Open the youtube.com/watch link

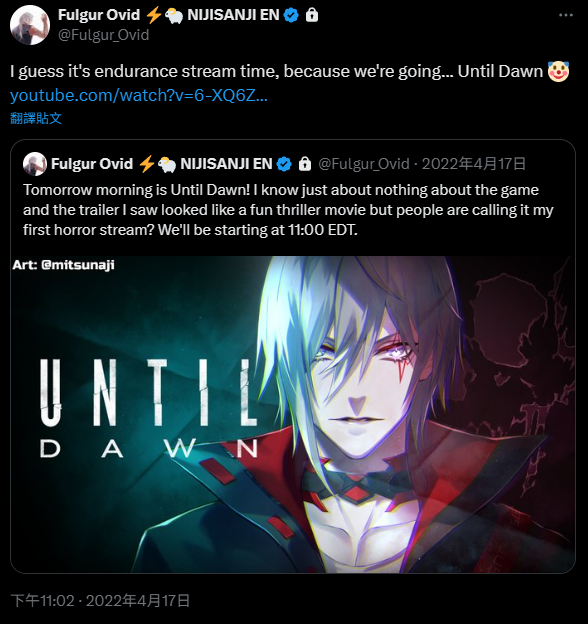pos(139,96)
